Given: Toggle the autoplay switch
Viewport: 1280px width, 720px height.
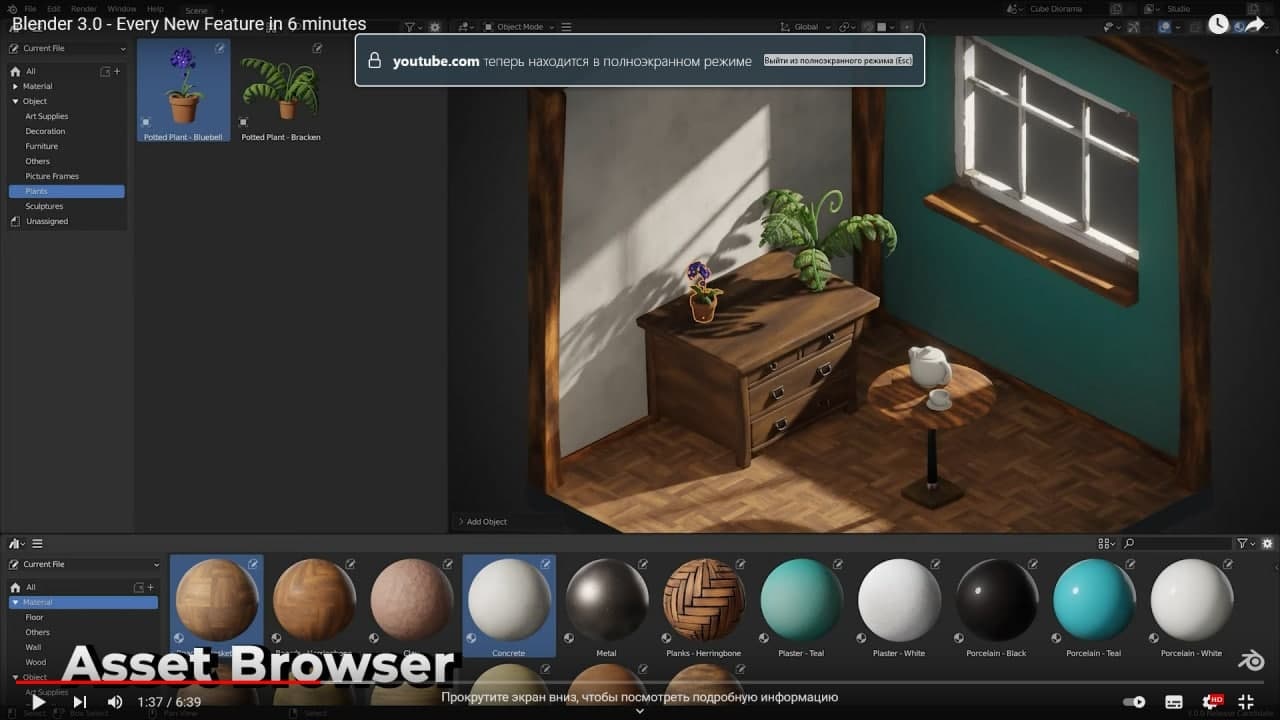Looking at the screenshot, I should pos(1134,702).
